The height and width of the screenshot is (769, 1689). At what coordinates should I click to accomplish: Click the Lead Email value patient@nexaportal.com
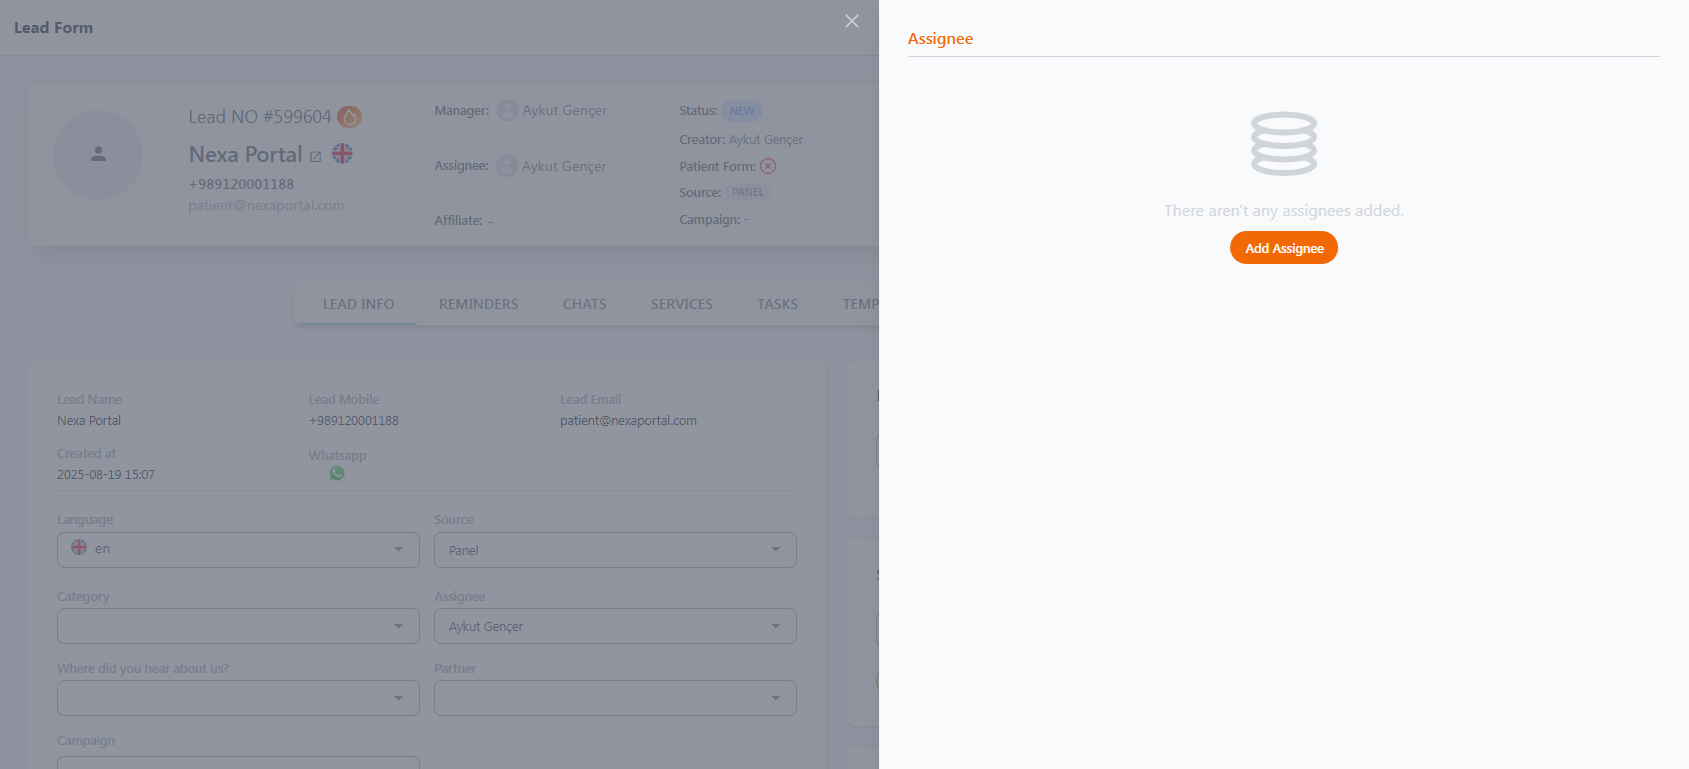[628, 421]
